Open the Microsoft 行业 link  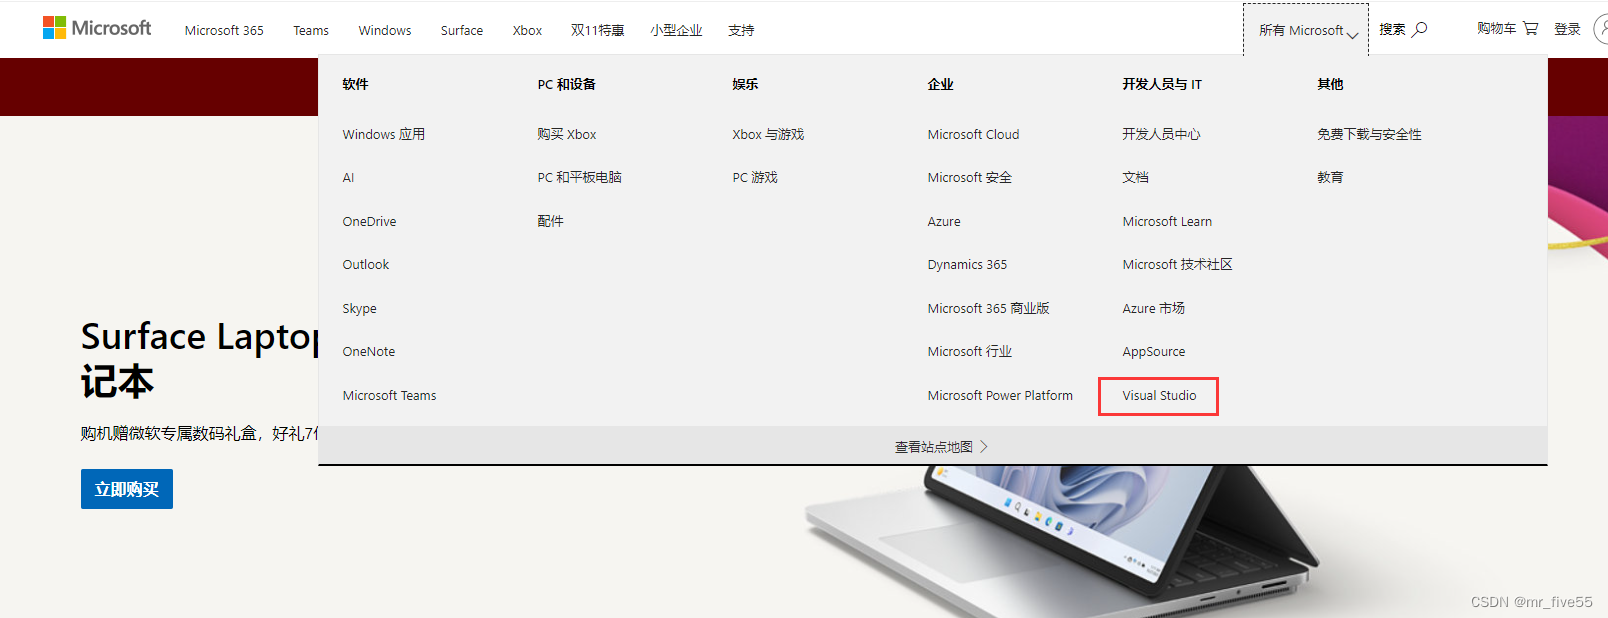pos(969,351)
